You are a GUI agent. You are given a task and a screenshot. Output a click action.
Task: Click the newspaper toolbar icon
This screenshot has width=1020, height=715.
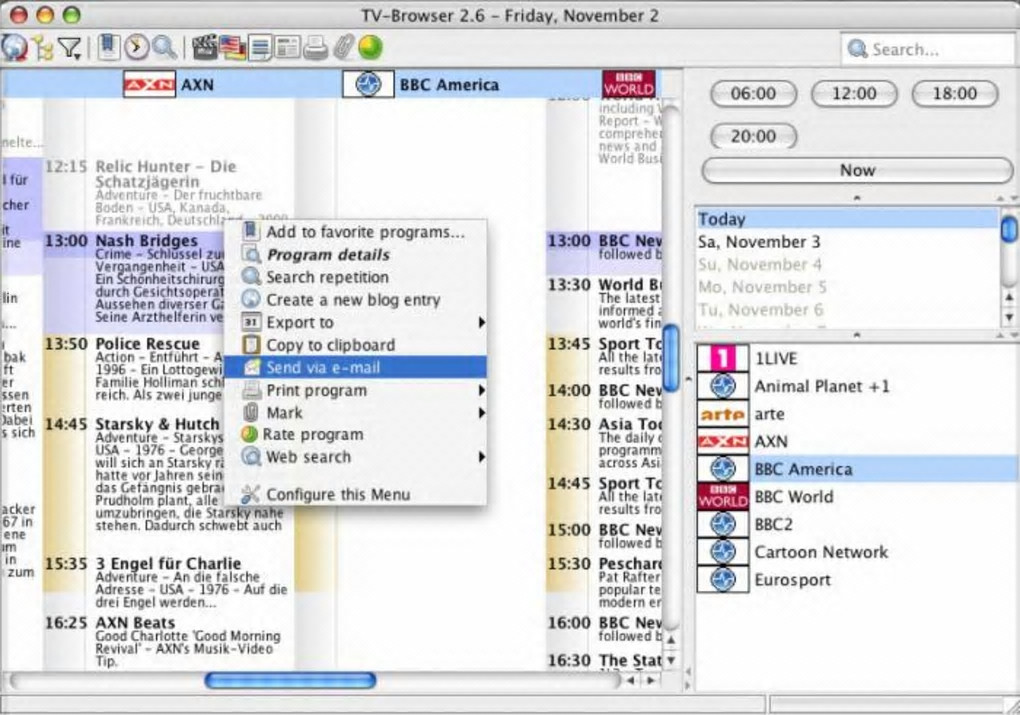click(x=288, y=47)
